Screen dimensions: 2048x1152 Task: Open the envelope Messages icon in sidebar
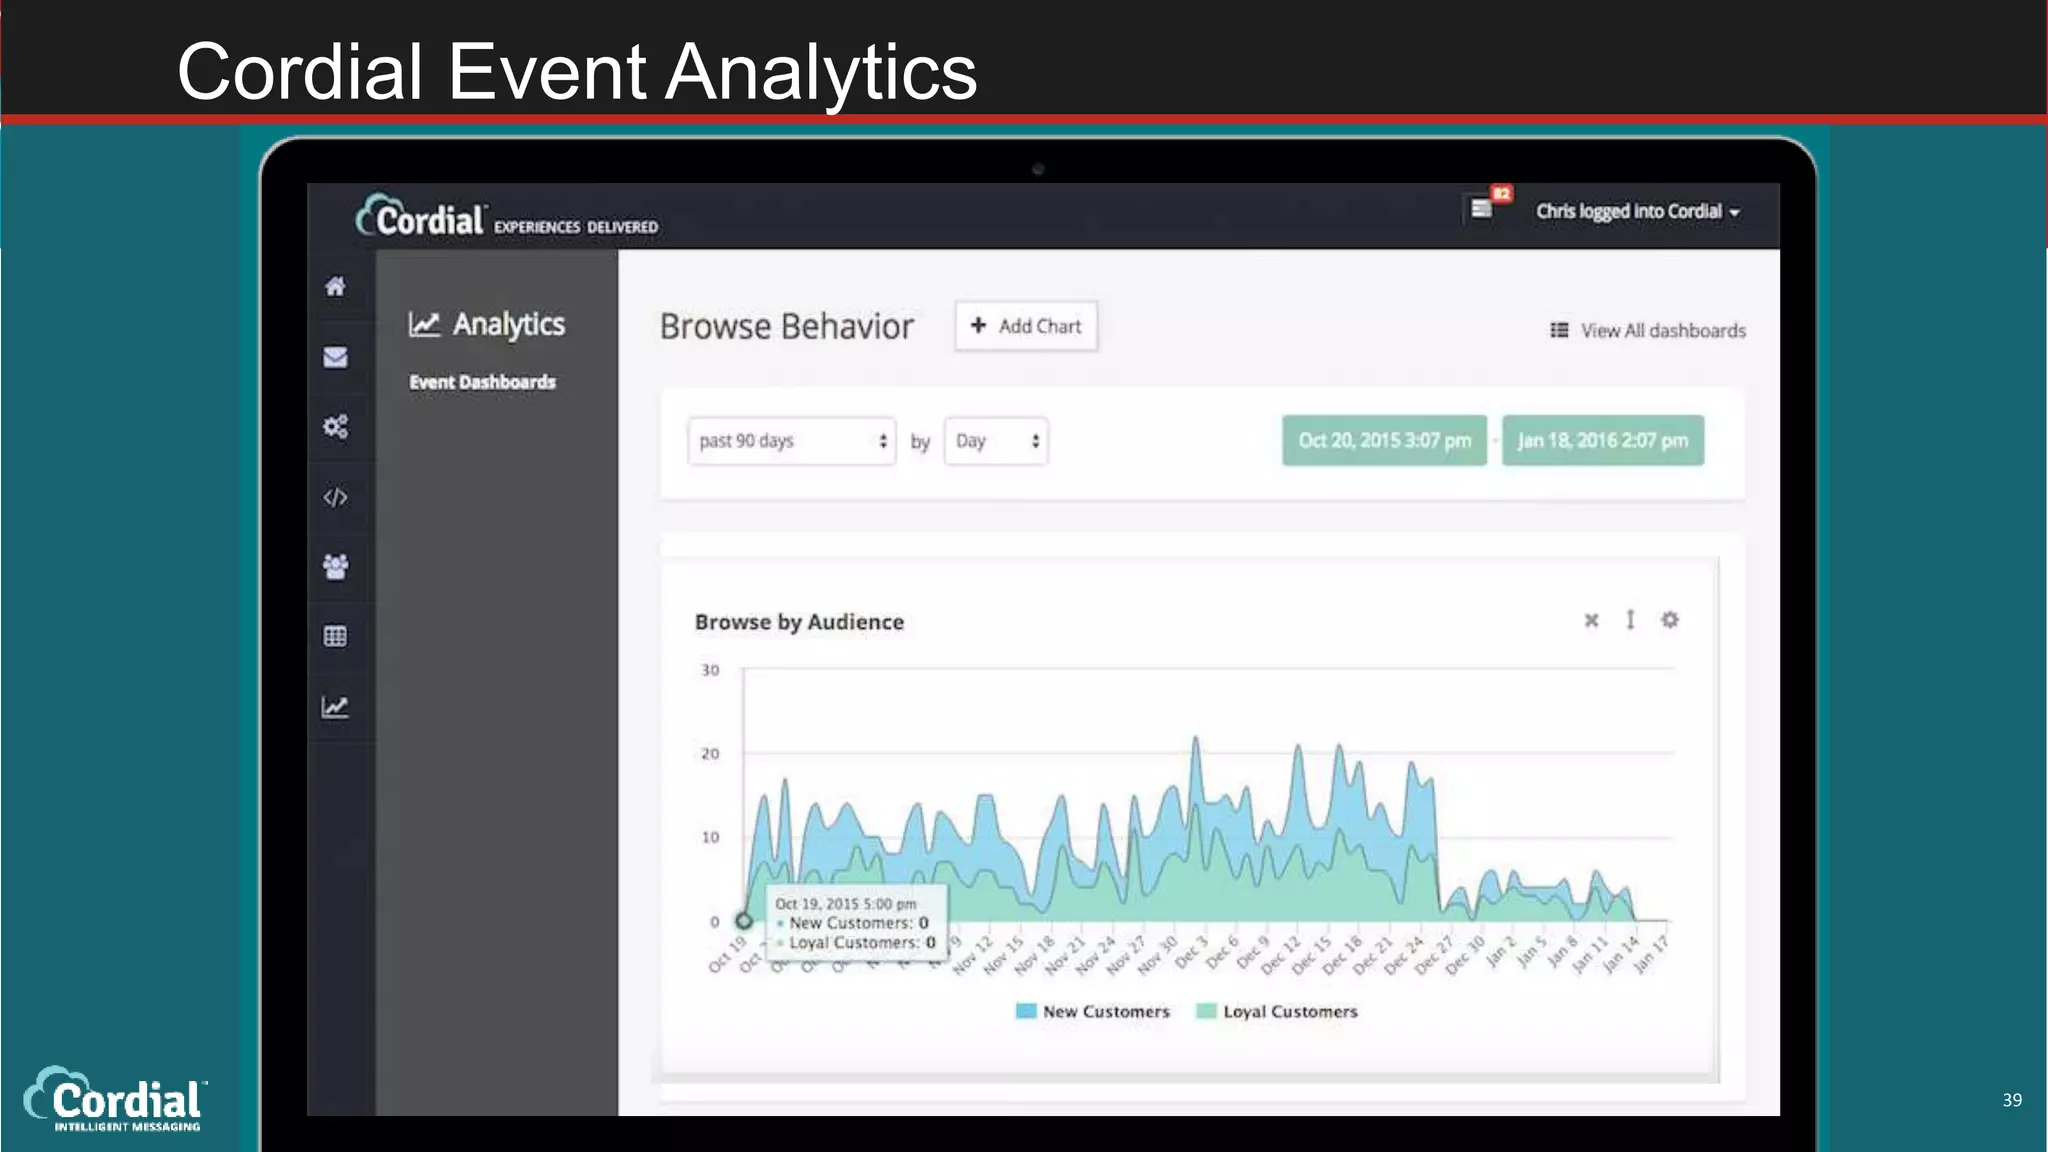335,357
